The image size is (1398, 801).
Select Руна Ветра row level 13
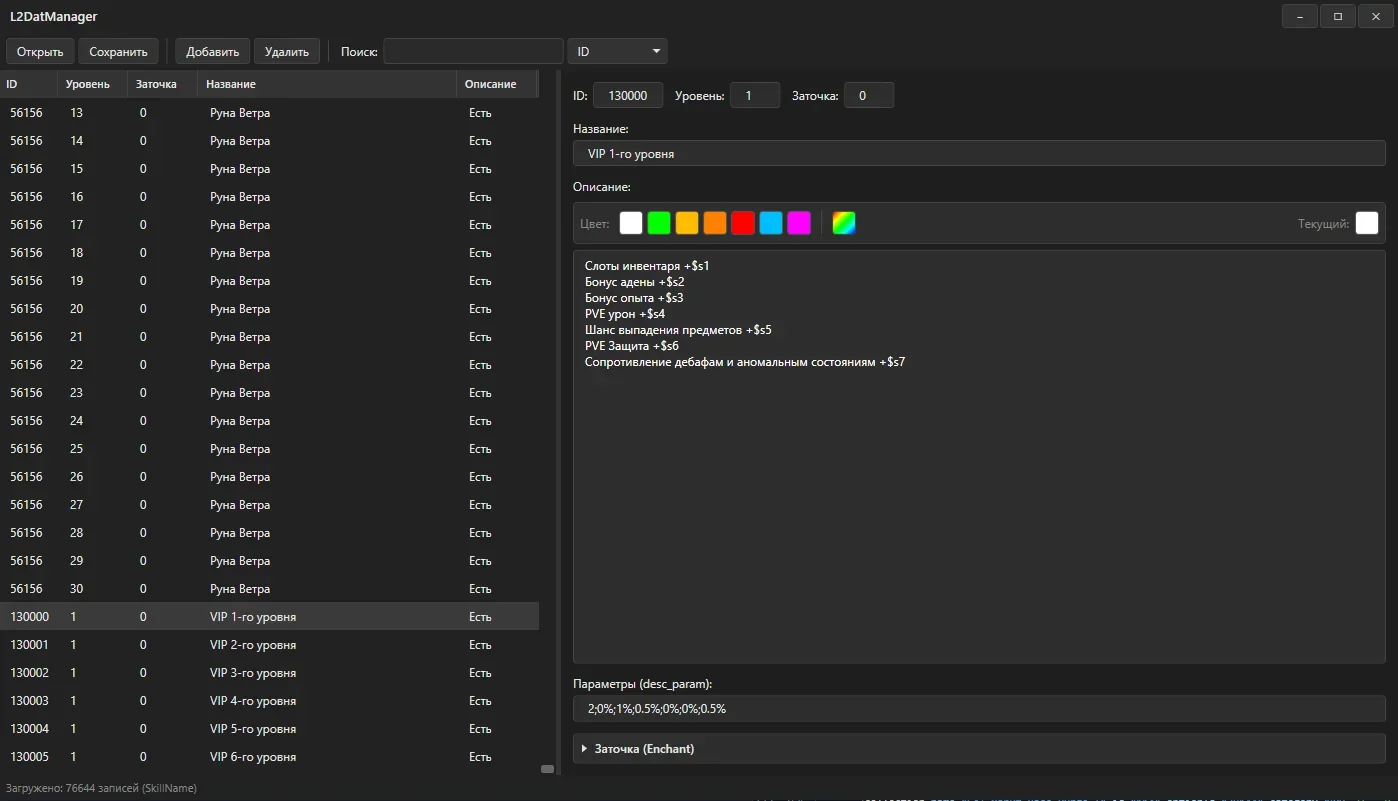269,112
